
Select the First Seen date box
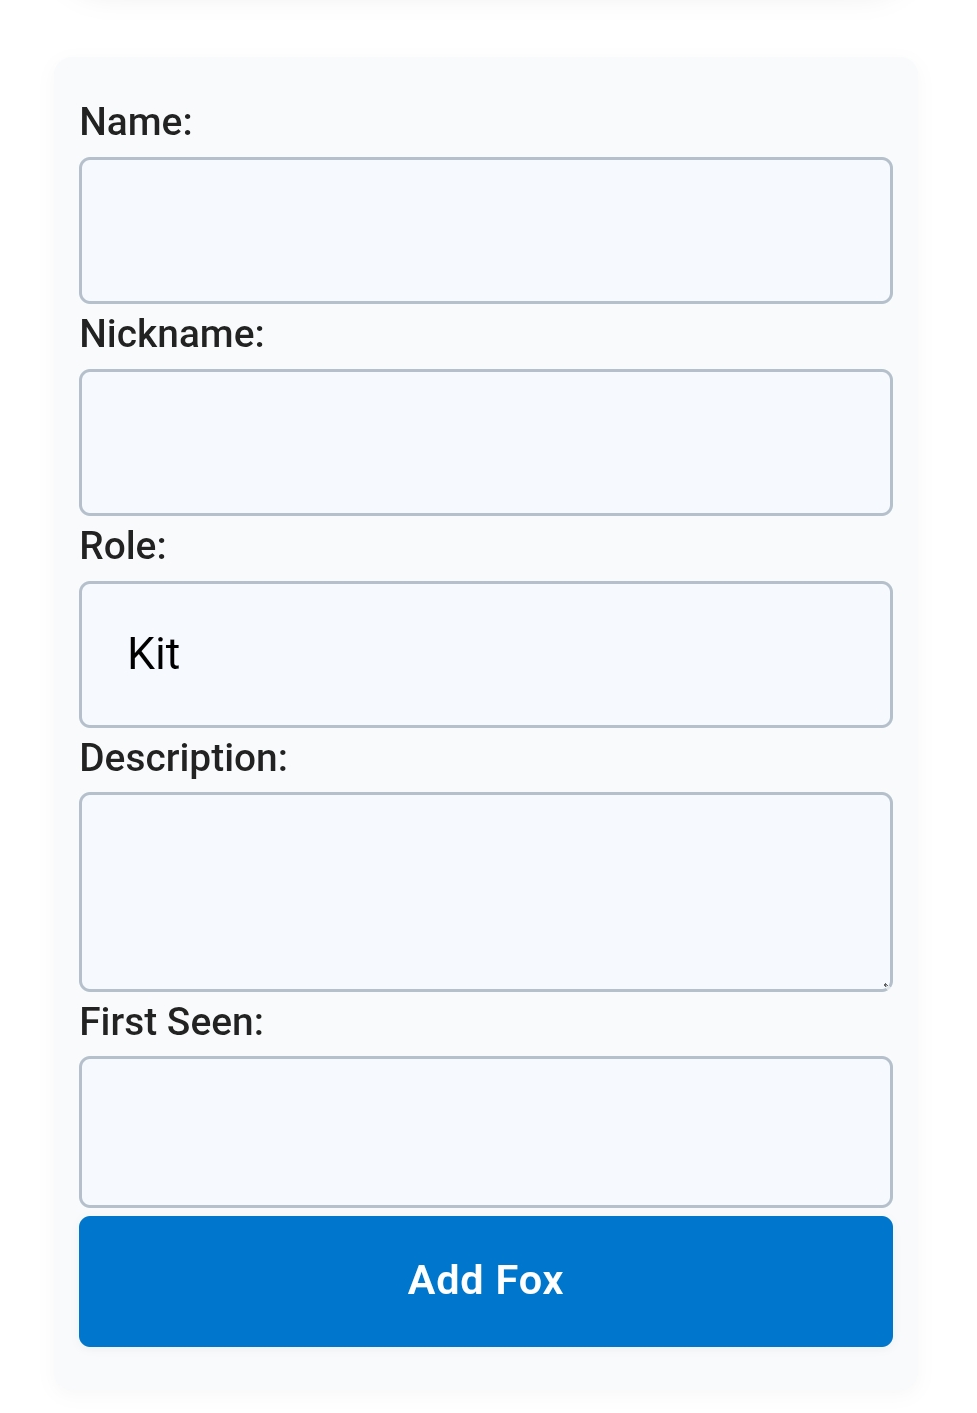[485, 1131]
